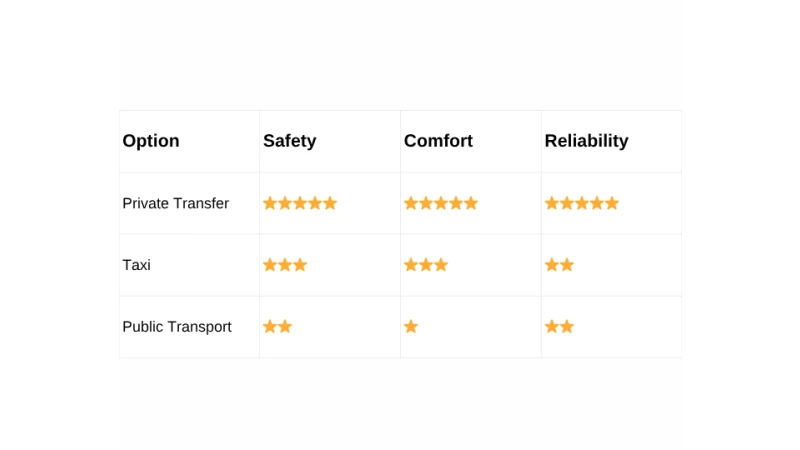The image size is (800, 450).
Task: Click the Private Transfer Comfort star rating
Action: [x=441, y=203]
